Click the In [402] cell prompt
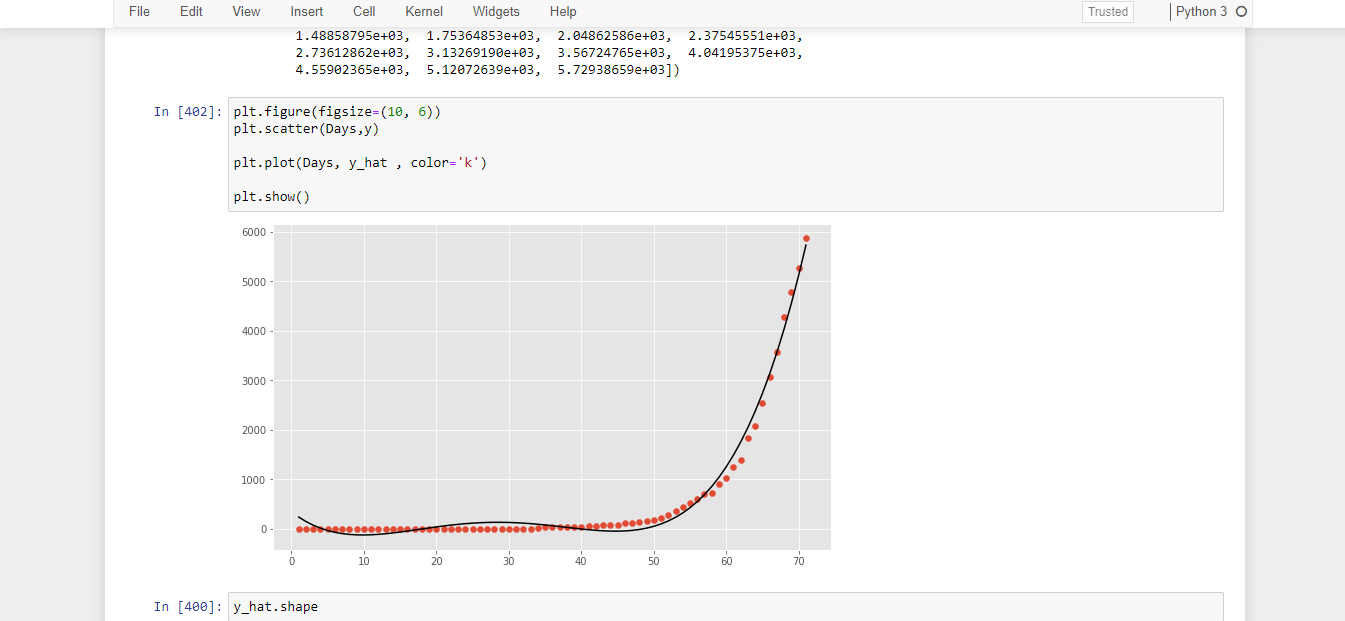This screenshot has height=621, width=1345. (189, 112)
